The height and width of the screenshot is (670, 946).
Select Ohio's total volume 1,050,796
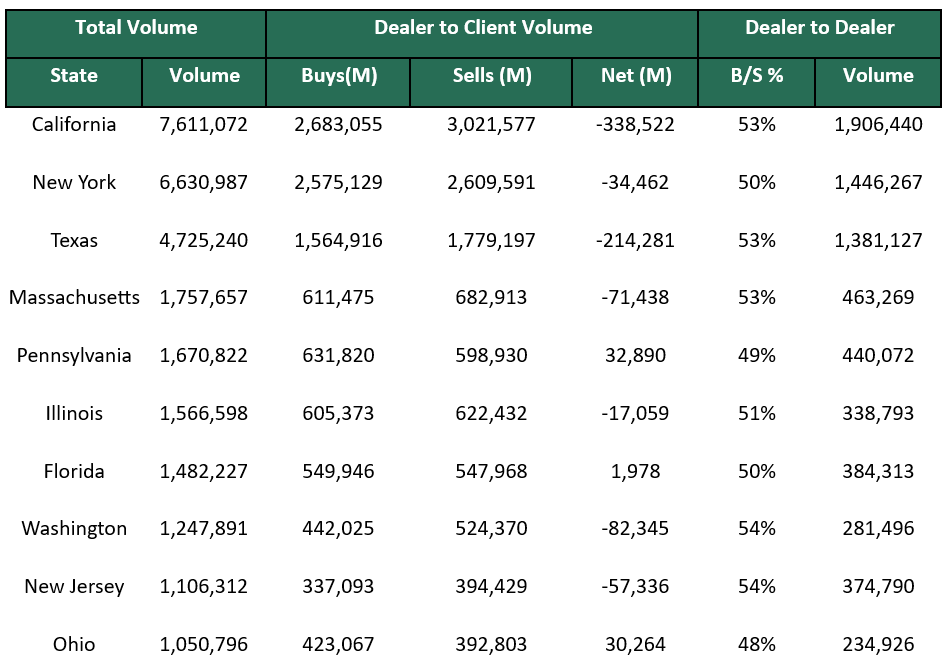(203, 644)
